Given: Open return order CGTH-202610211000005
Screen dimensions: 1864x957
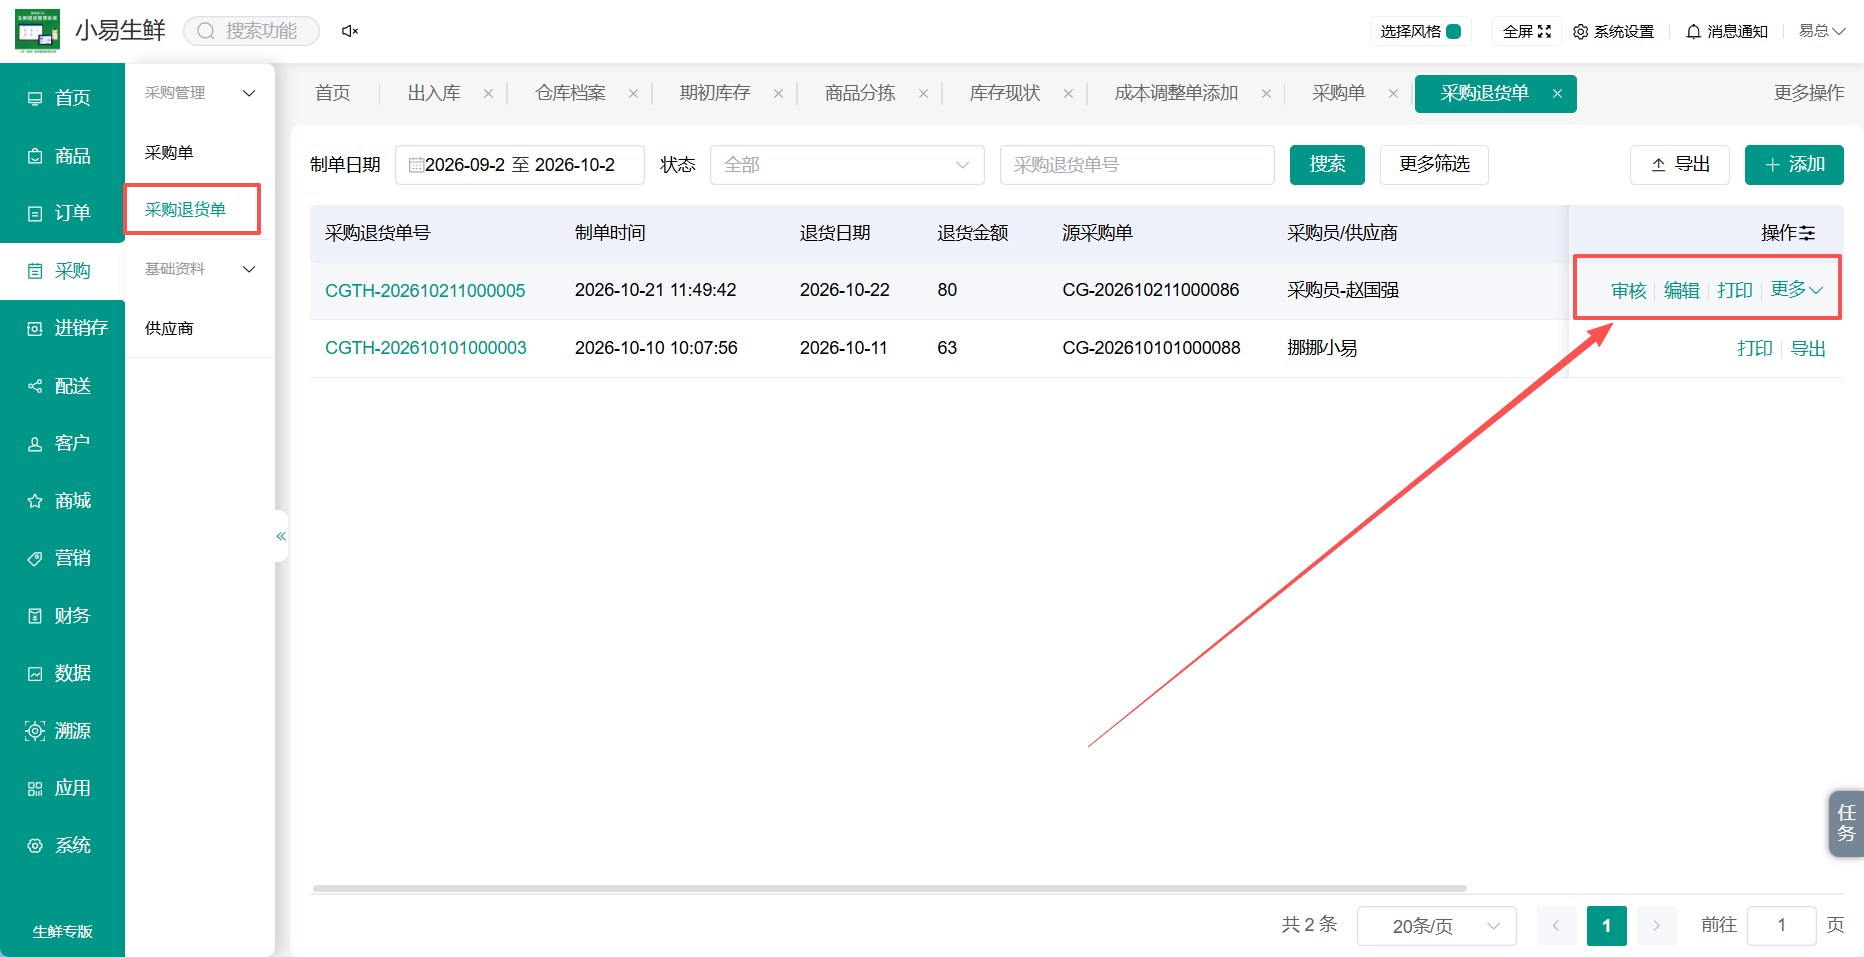Looking at the screenshot, I should point(425,291).
